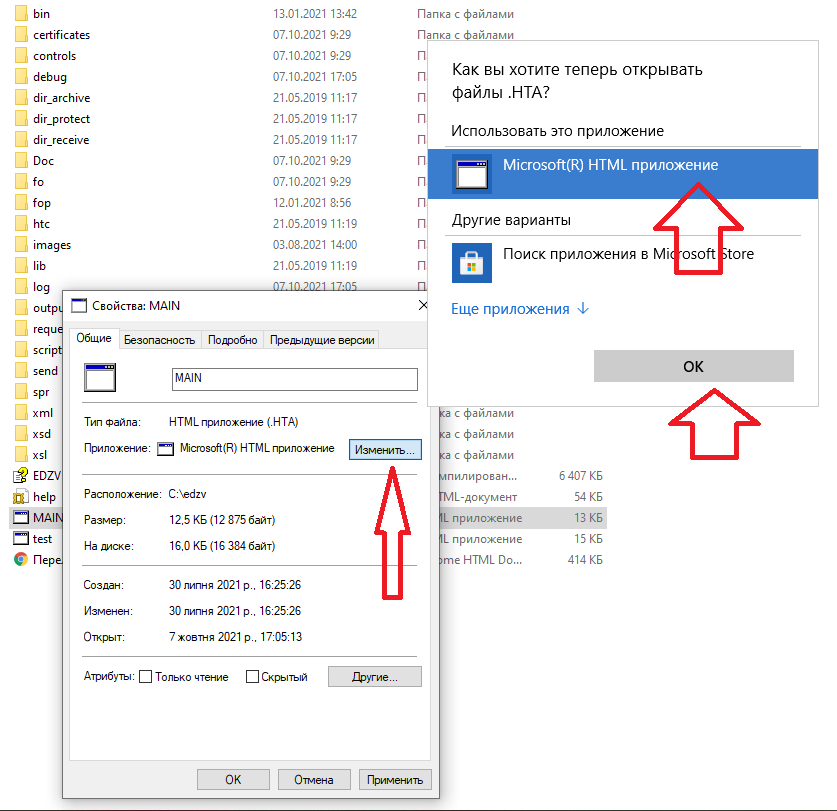The height and width of the screenshot is (811, 837).
Task: Open the "Предыдущие версии" tab
Action: [x=322, y=340]
